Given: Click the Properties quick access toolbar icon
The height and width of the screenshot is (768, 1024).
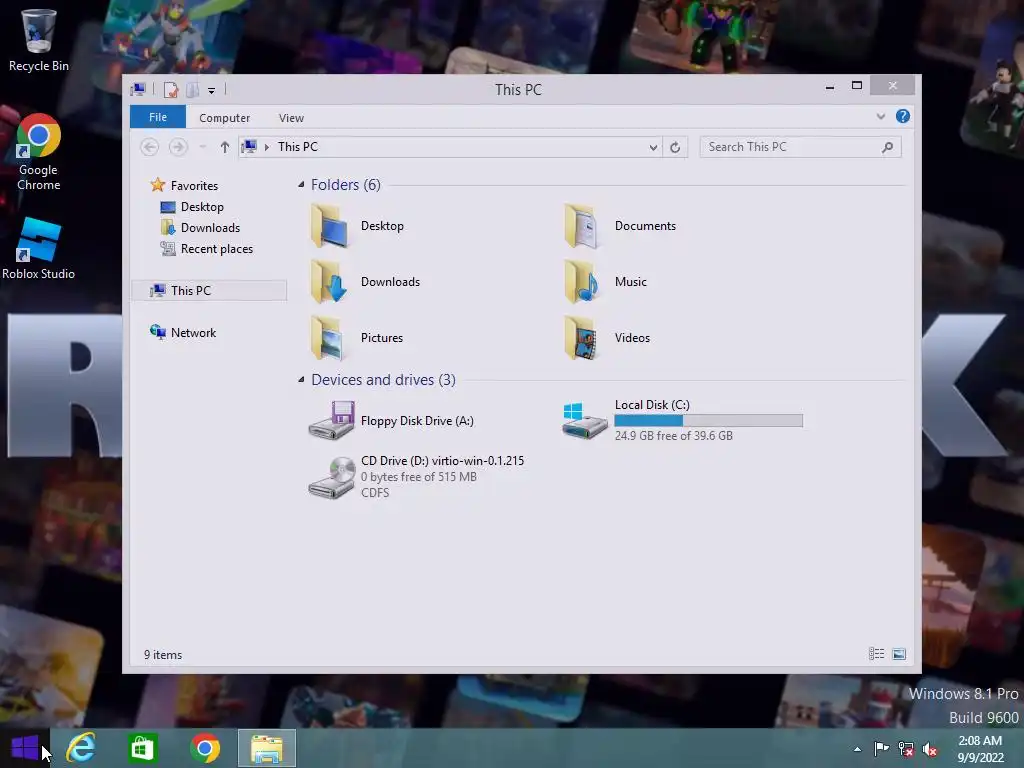Looking at the screenshot, I should pos(170,89).
